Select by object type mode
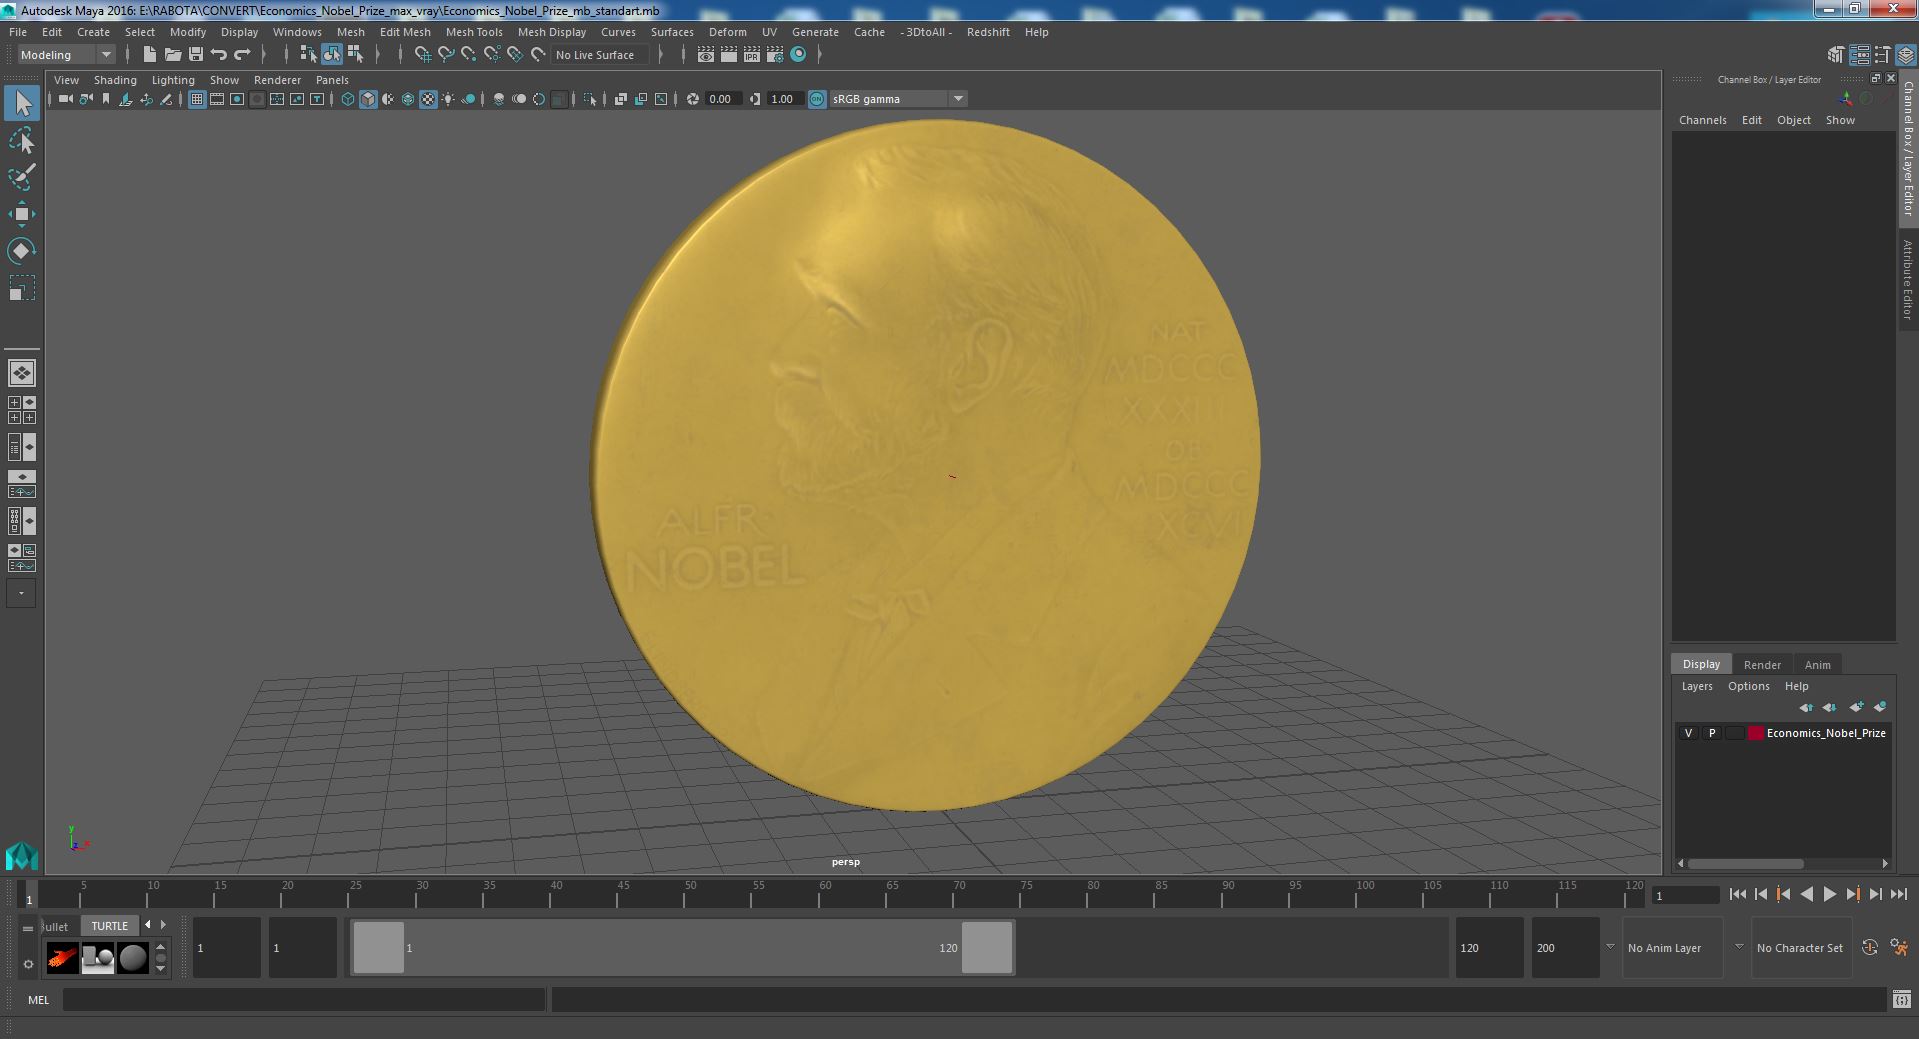The width and height of the screenshot is (1919, 1039). 331,55
